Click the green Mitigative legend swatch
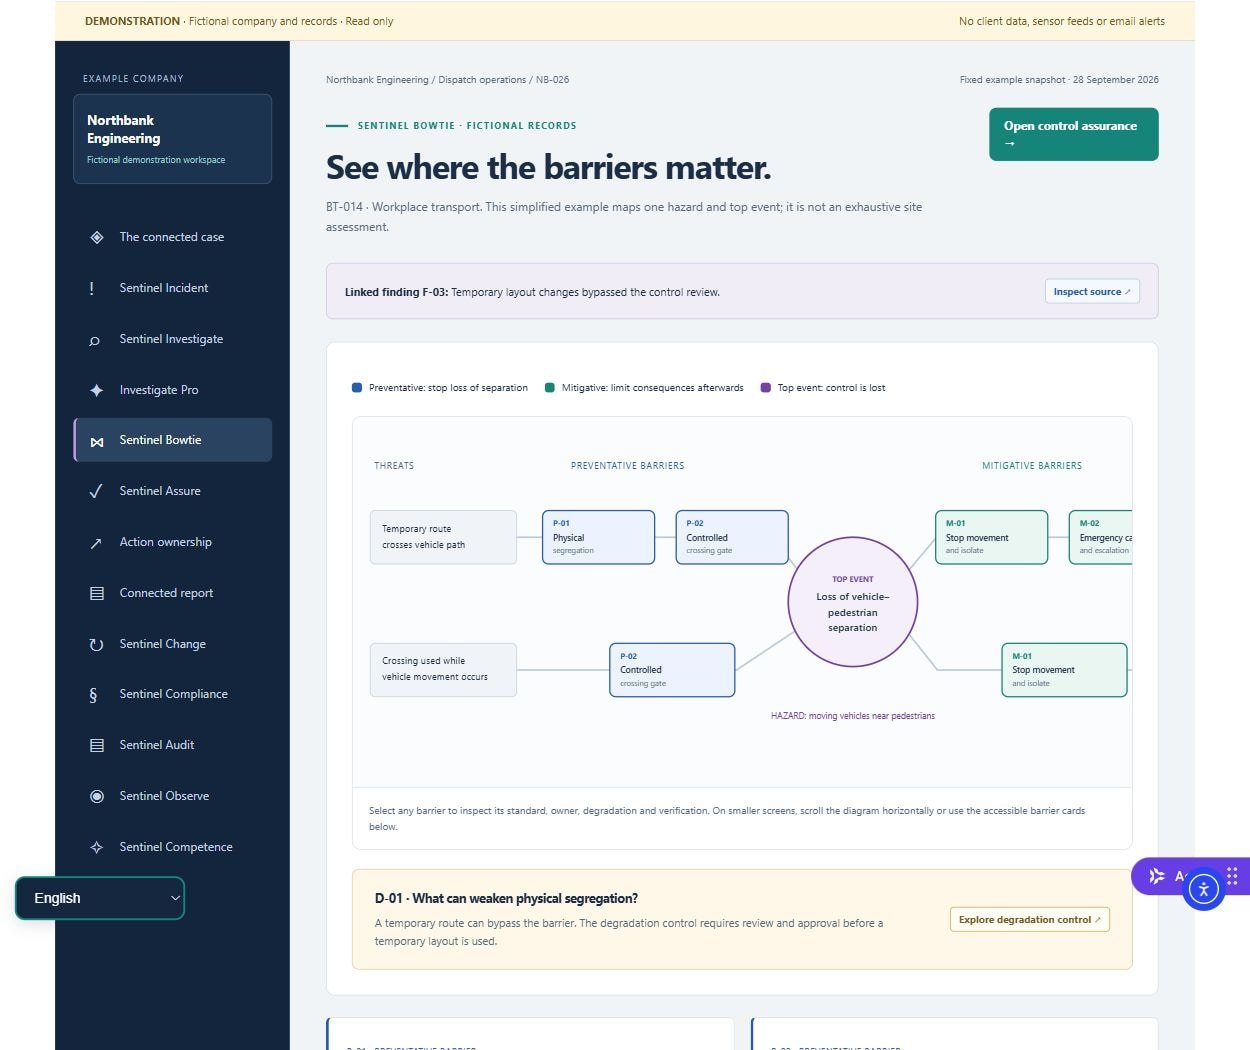This screenshot has width=1250, height=1050. click(x=550, y=388)
